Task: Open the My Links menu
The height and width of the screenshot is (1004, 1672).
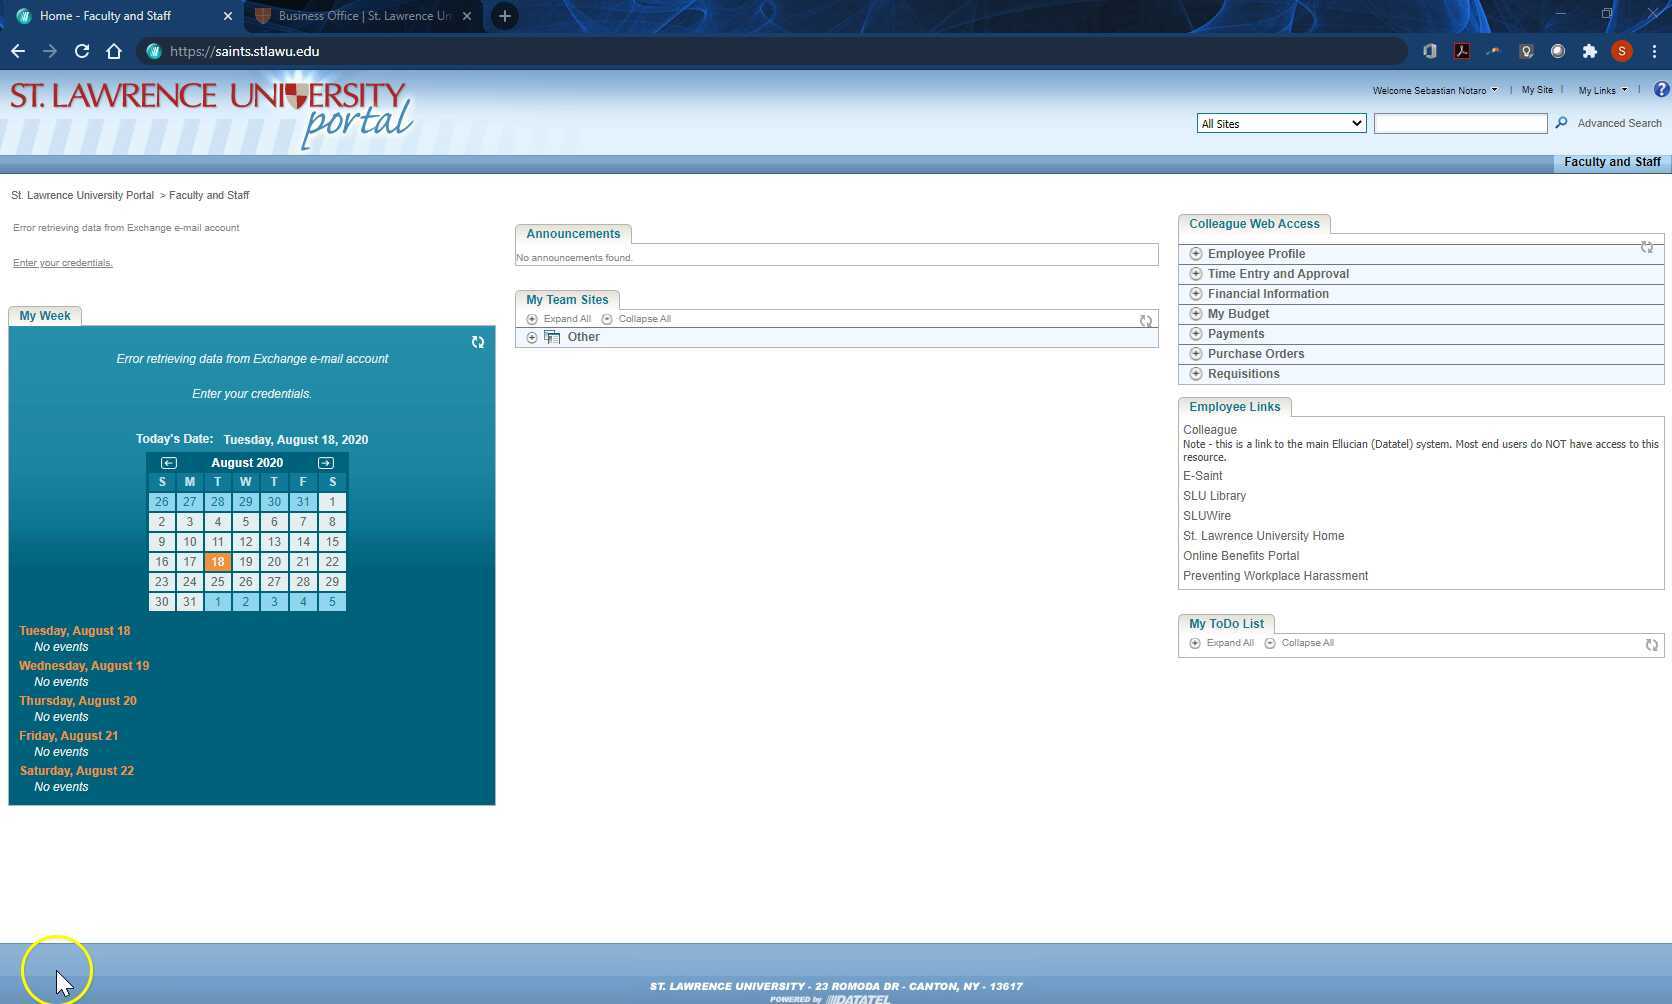Action: coord(1602,91)
